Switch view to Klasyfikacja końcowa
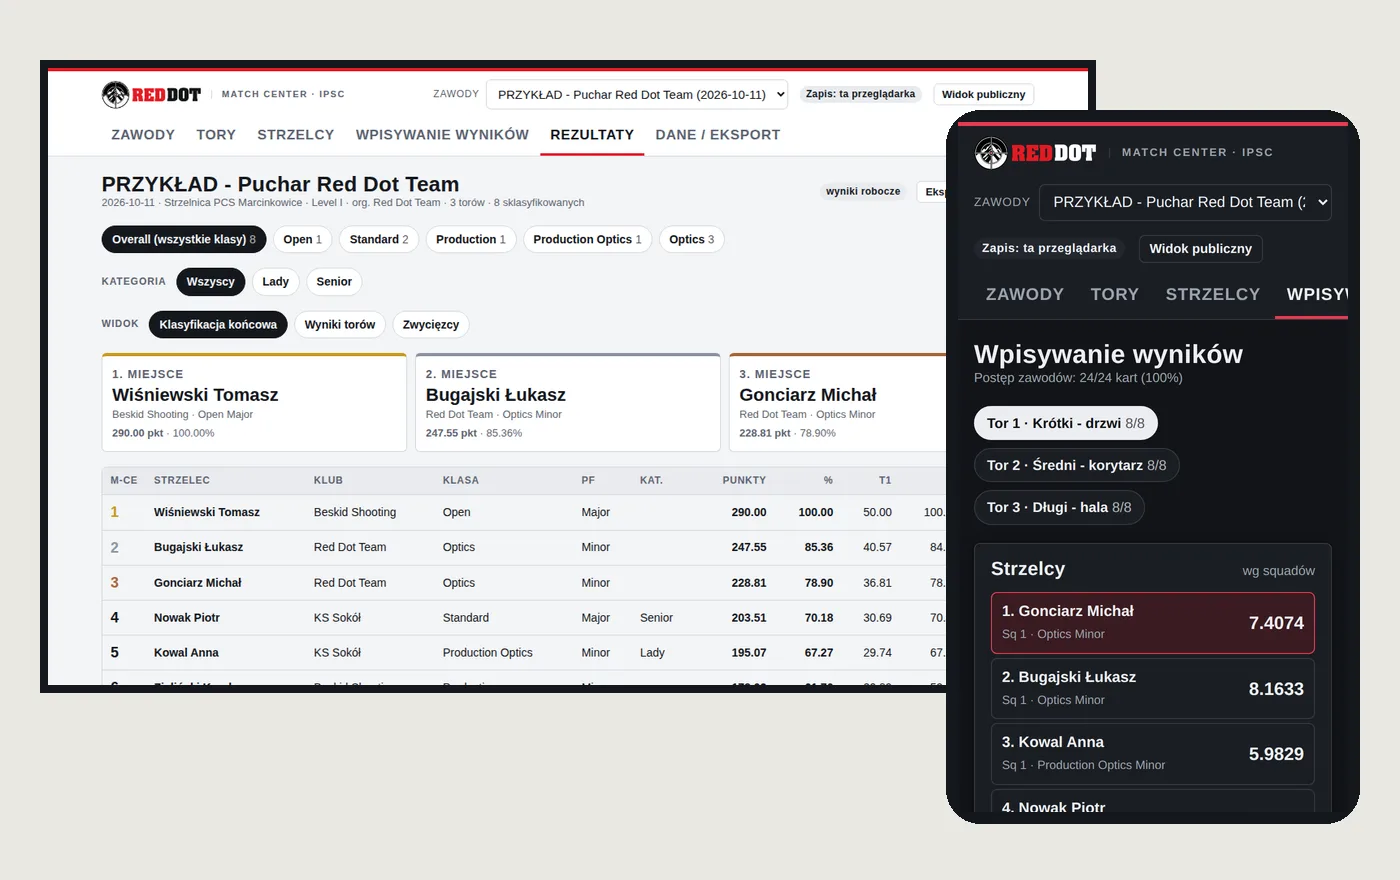1400x880 pixels. click(218, 324)
